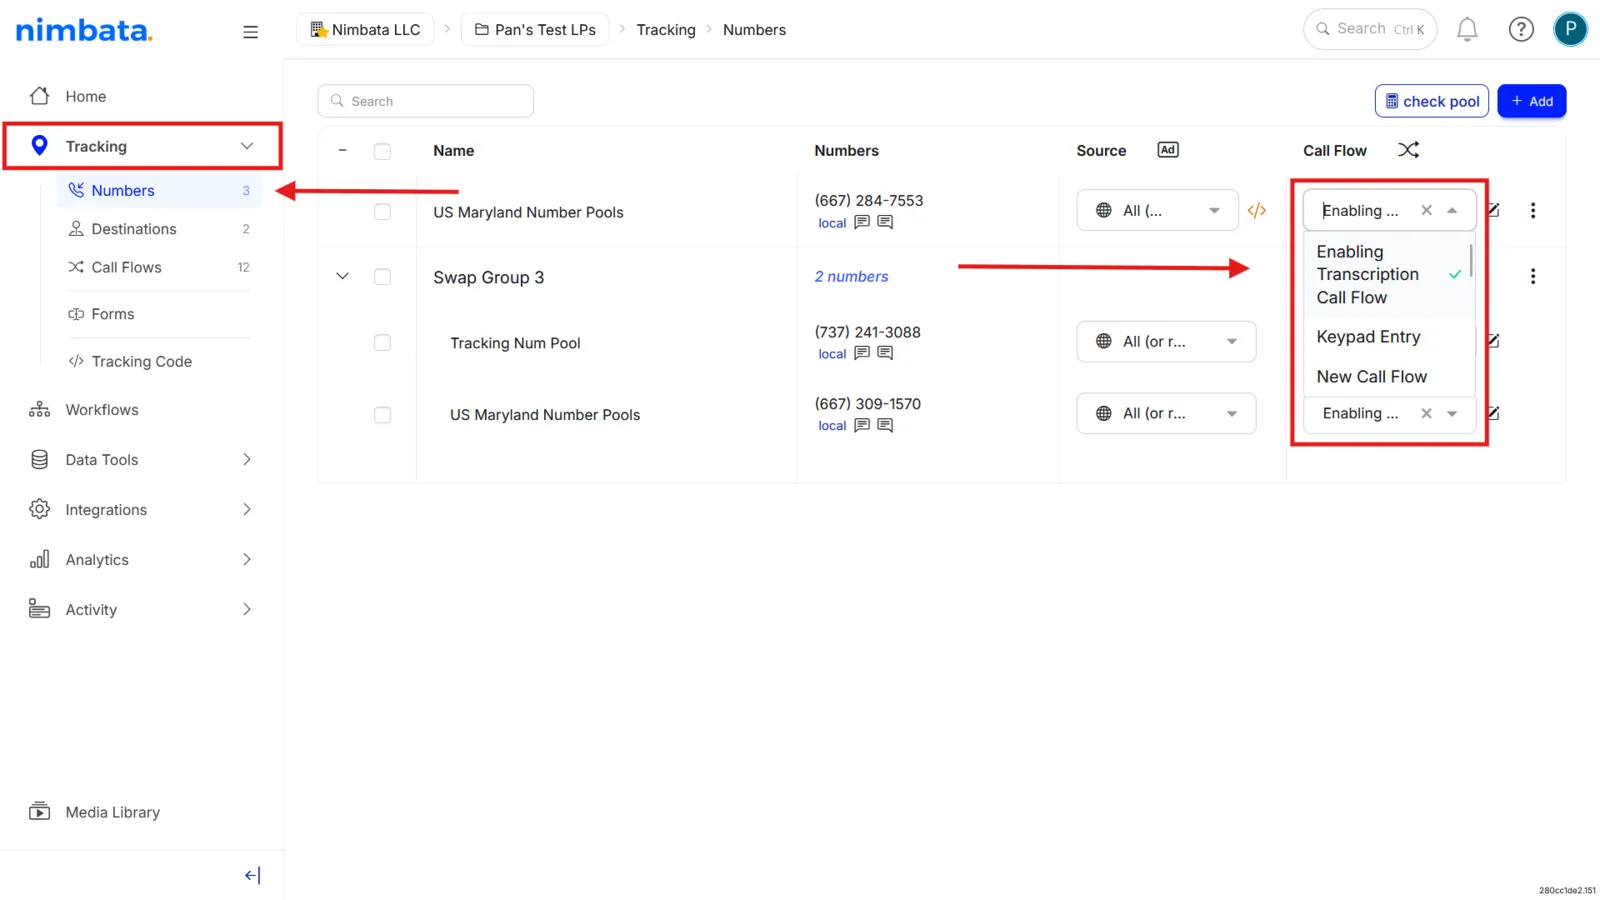The height and width of the screenshot is (900, 1600).
Task: Open the hamburger menu next to the Nimbata logo
Action: [250, 32]
